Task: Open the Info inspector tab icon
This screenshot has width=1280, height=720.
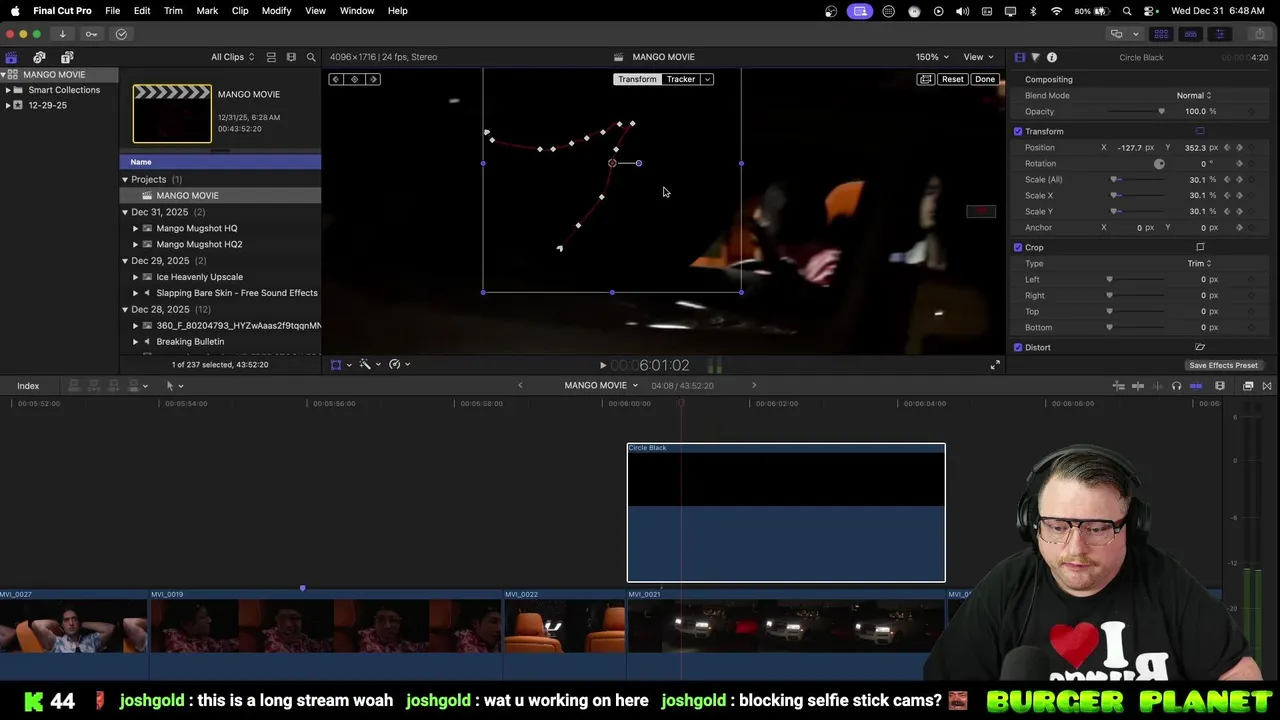Action: [x=1052, y=57]
